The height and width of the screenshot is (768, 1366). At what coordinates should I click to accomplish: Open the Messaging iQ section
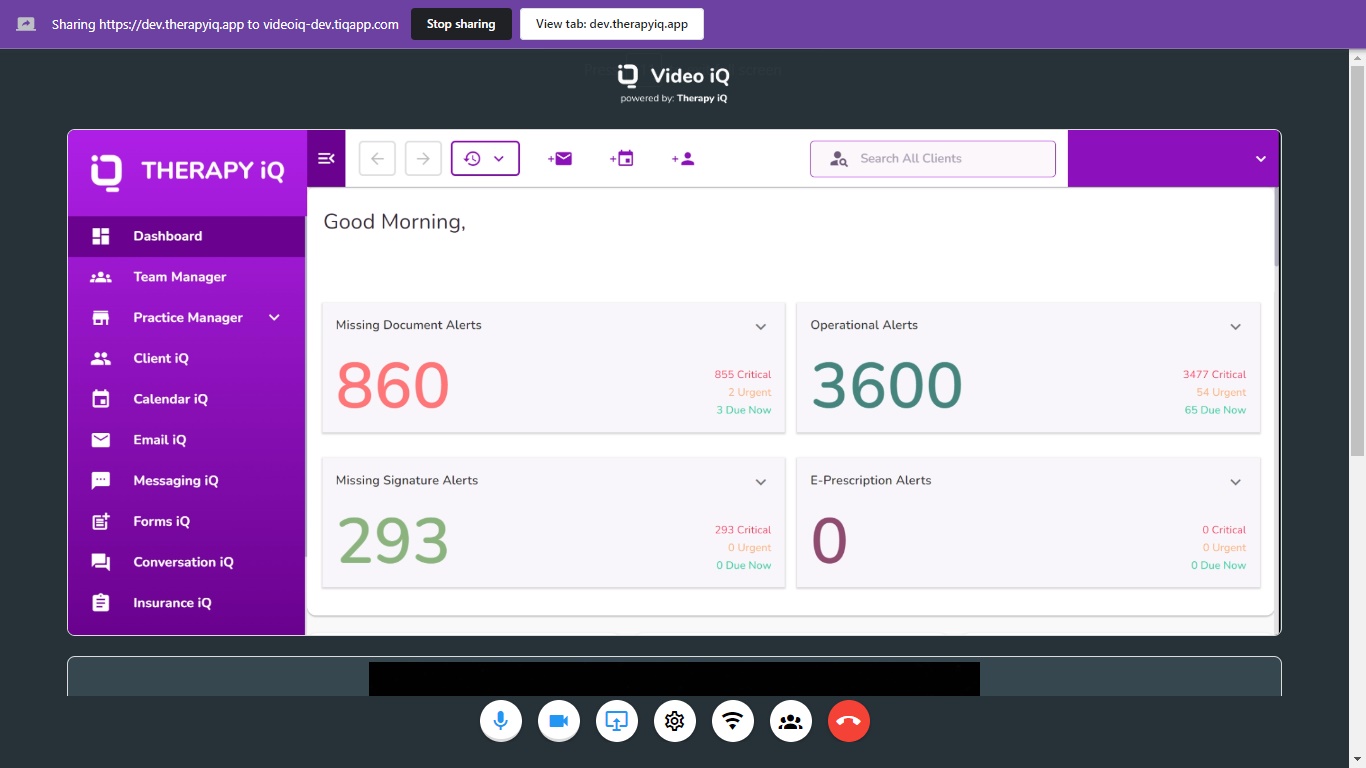coord(174,480)
